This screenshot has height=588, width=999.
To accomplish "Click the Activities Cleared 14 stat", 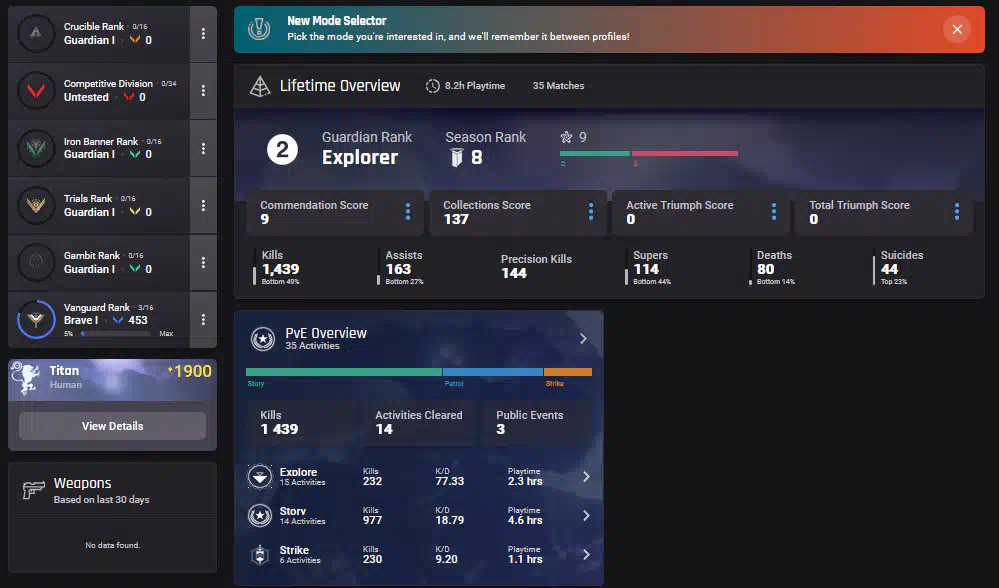I will pyautogui.click(x=419, y=422).
